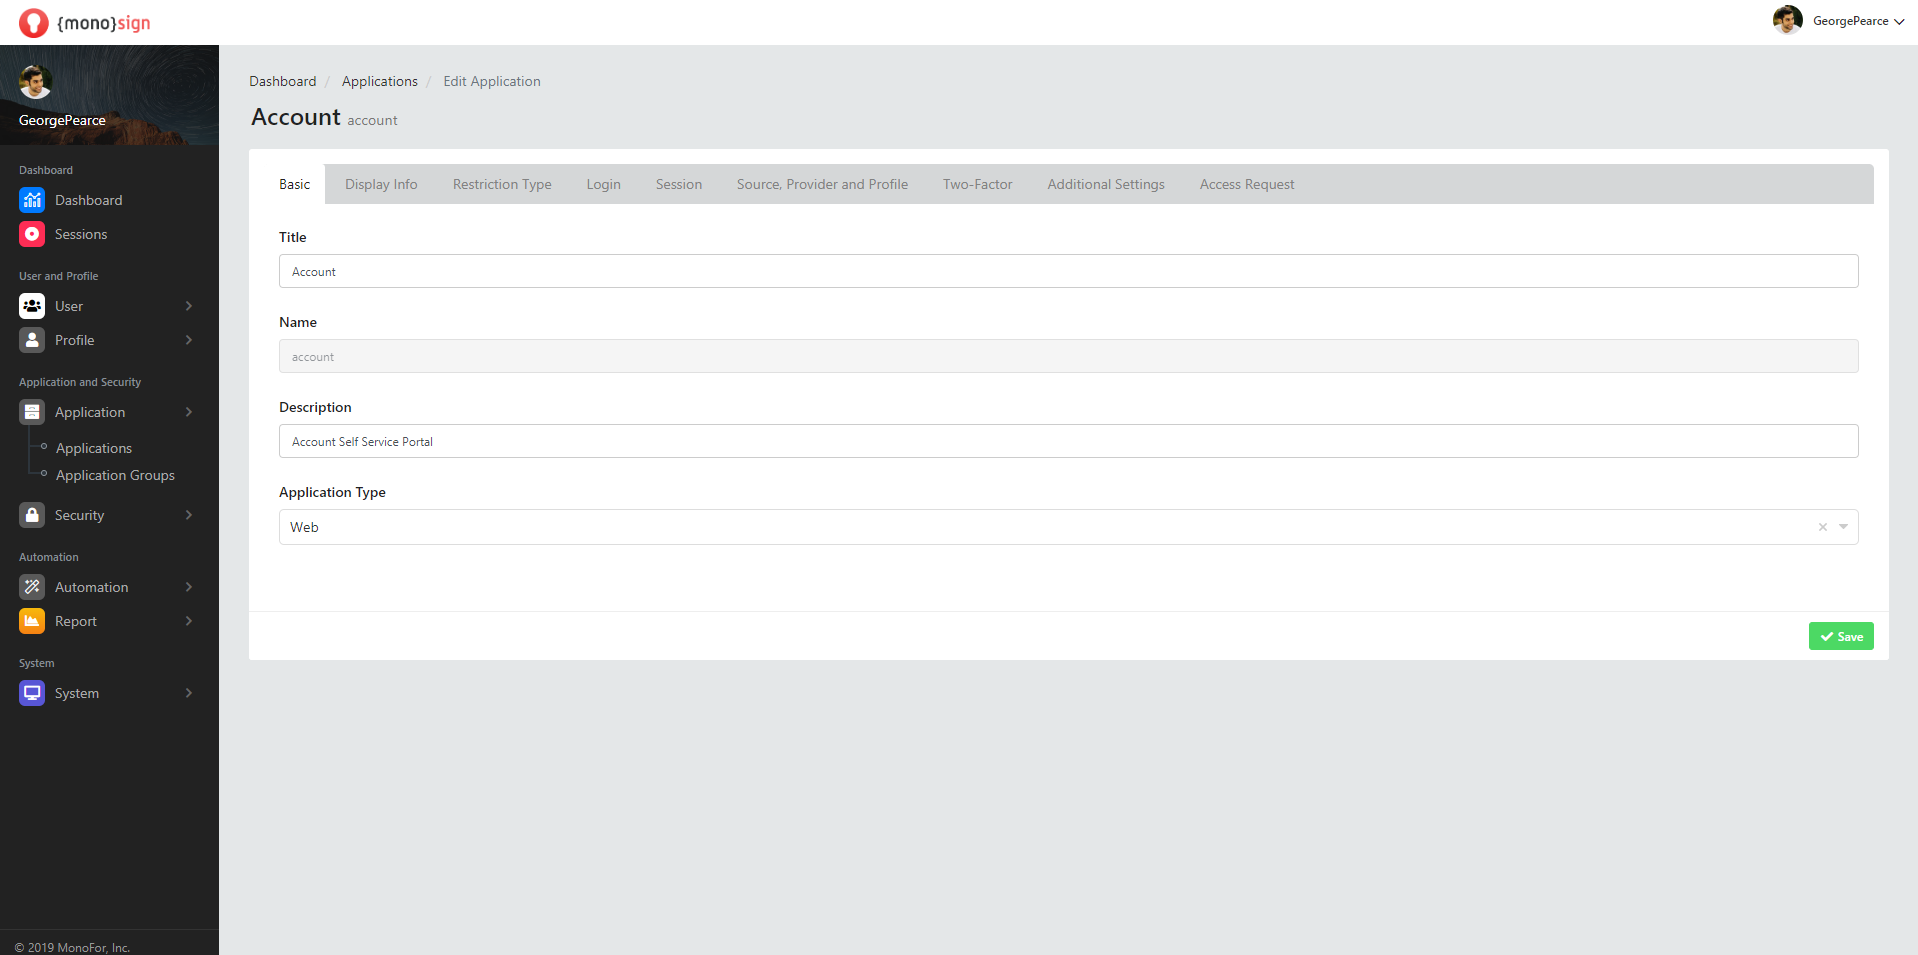This screenshot has width=1918, height=955.
Task: Switch to the Restriction Type tab
Action: [502, 184]
